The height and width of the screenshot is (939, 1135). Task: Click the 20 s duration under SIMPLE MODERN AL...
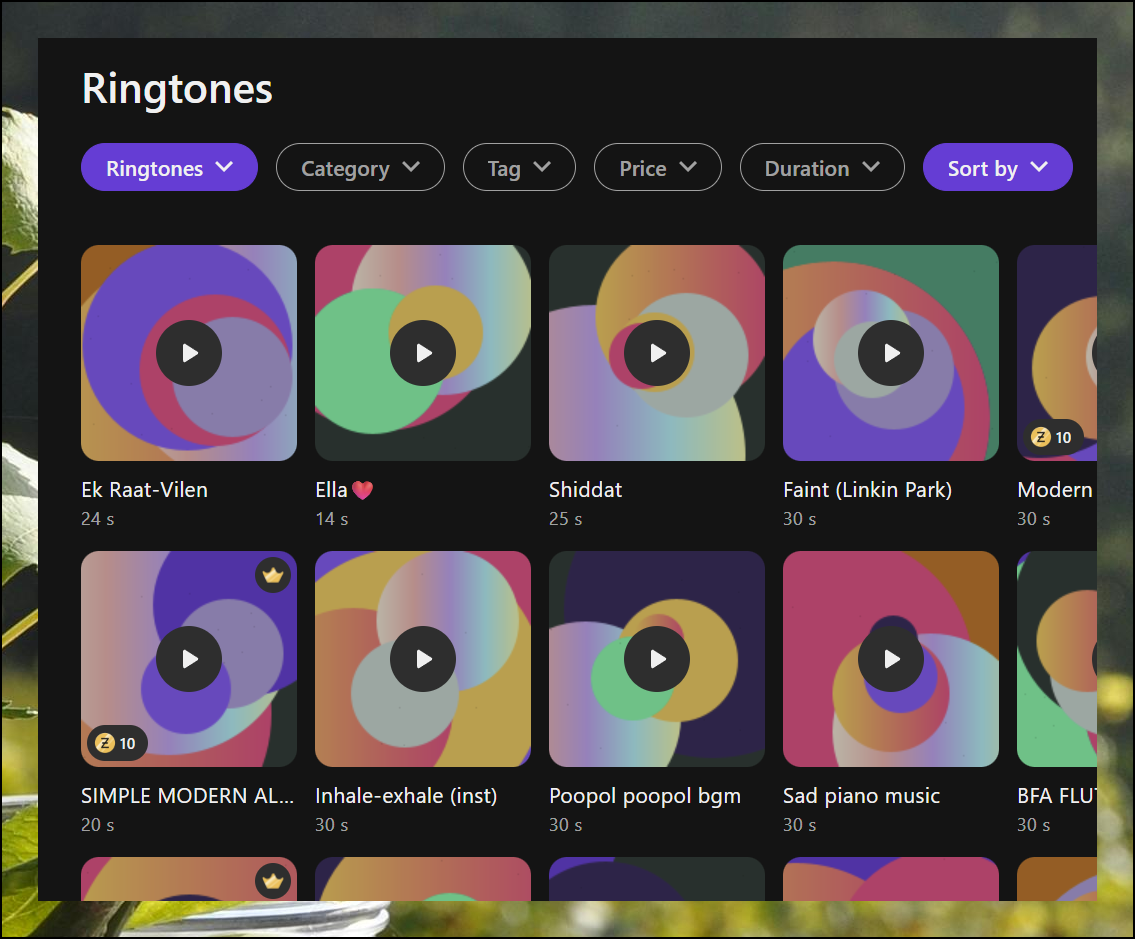click(98, 825)
